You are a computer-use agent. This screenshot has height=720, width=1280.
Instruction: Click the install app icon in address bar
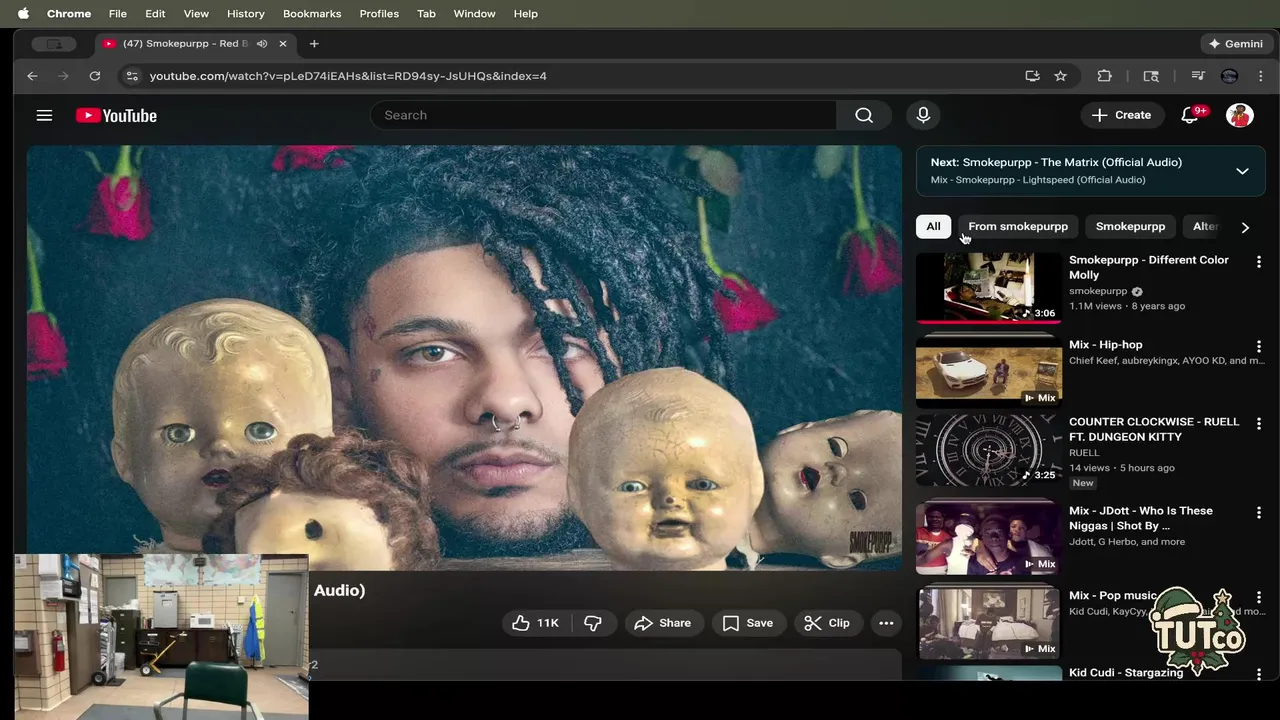1032,76
